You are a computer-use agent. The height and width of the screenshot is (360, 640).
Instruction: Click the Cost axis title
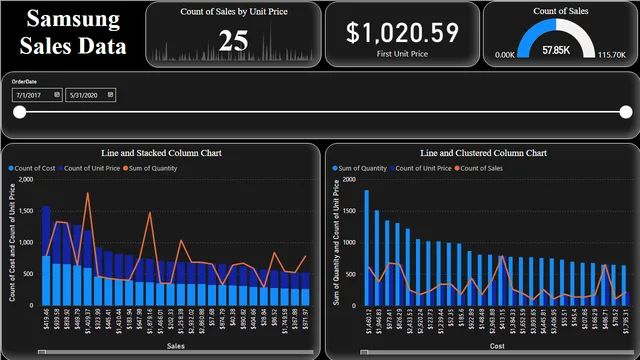(497, 346)
